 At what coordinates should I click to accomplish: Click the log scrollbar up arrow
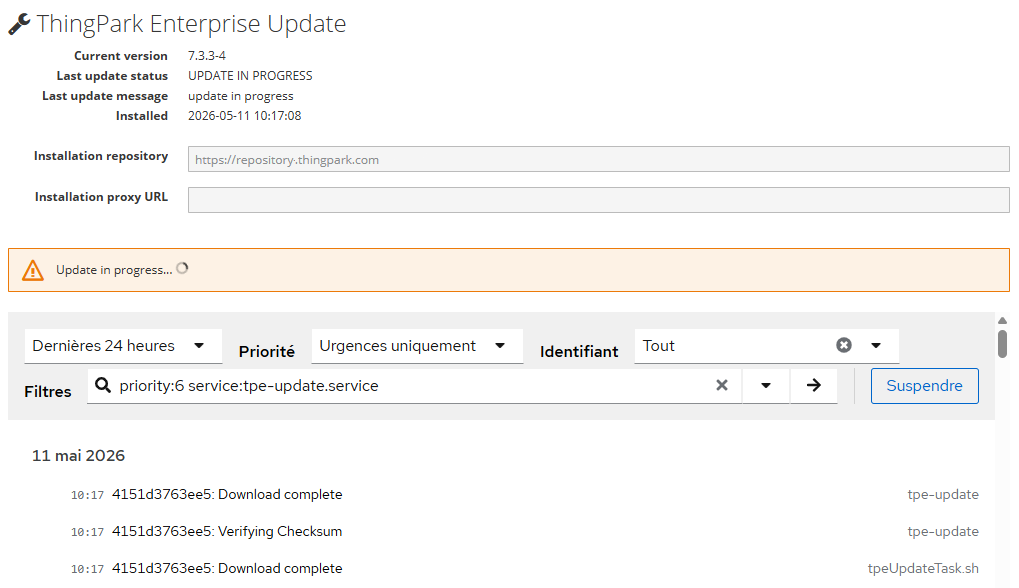coord(1003,321)
